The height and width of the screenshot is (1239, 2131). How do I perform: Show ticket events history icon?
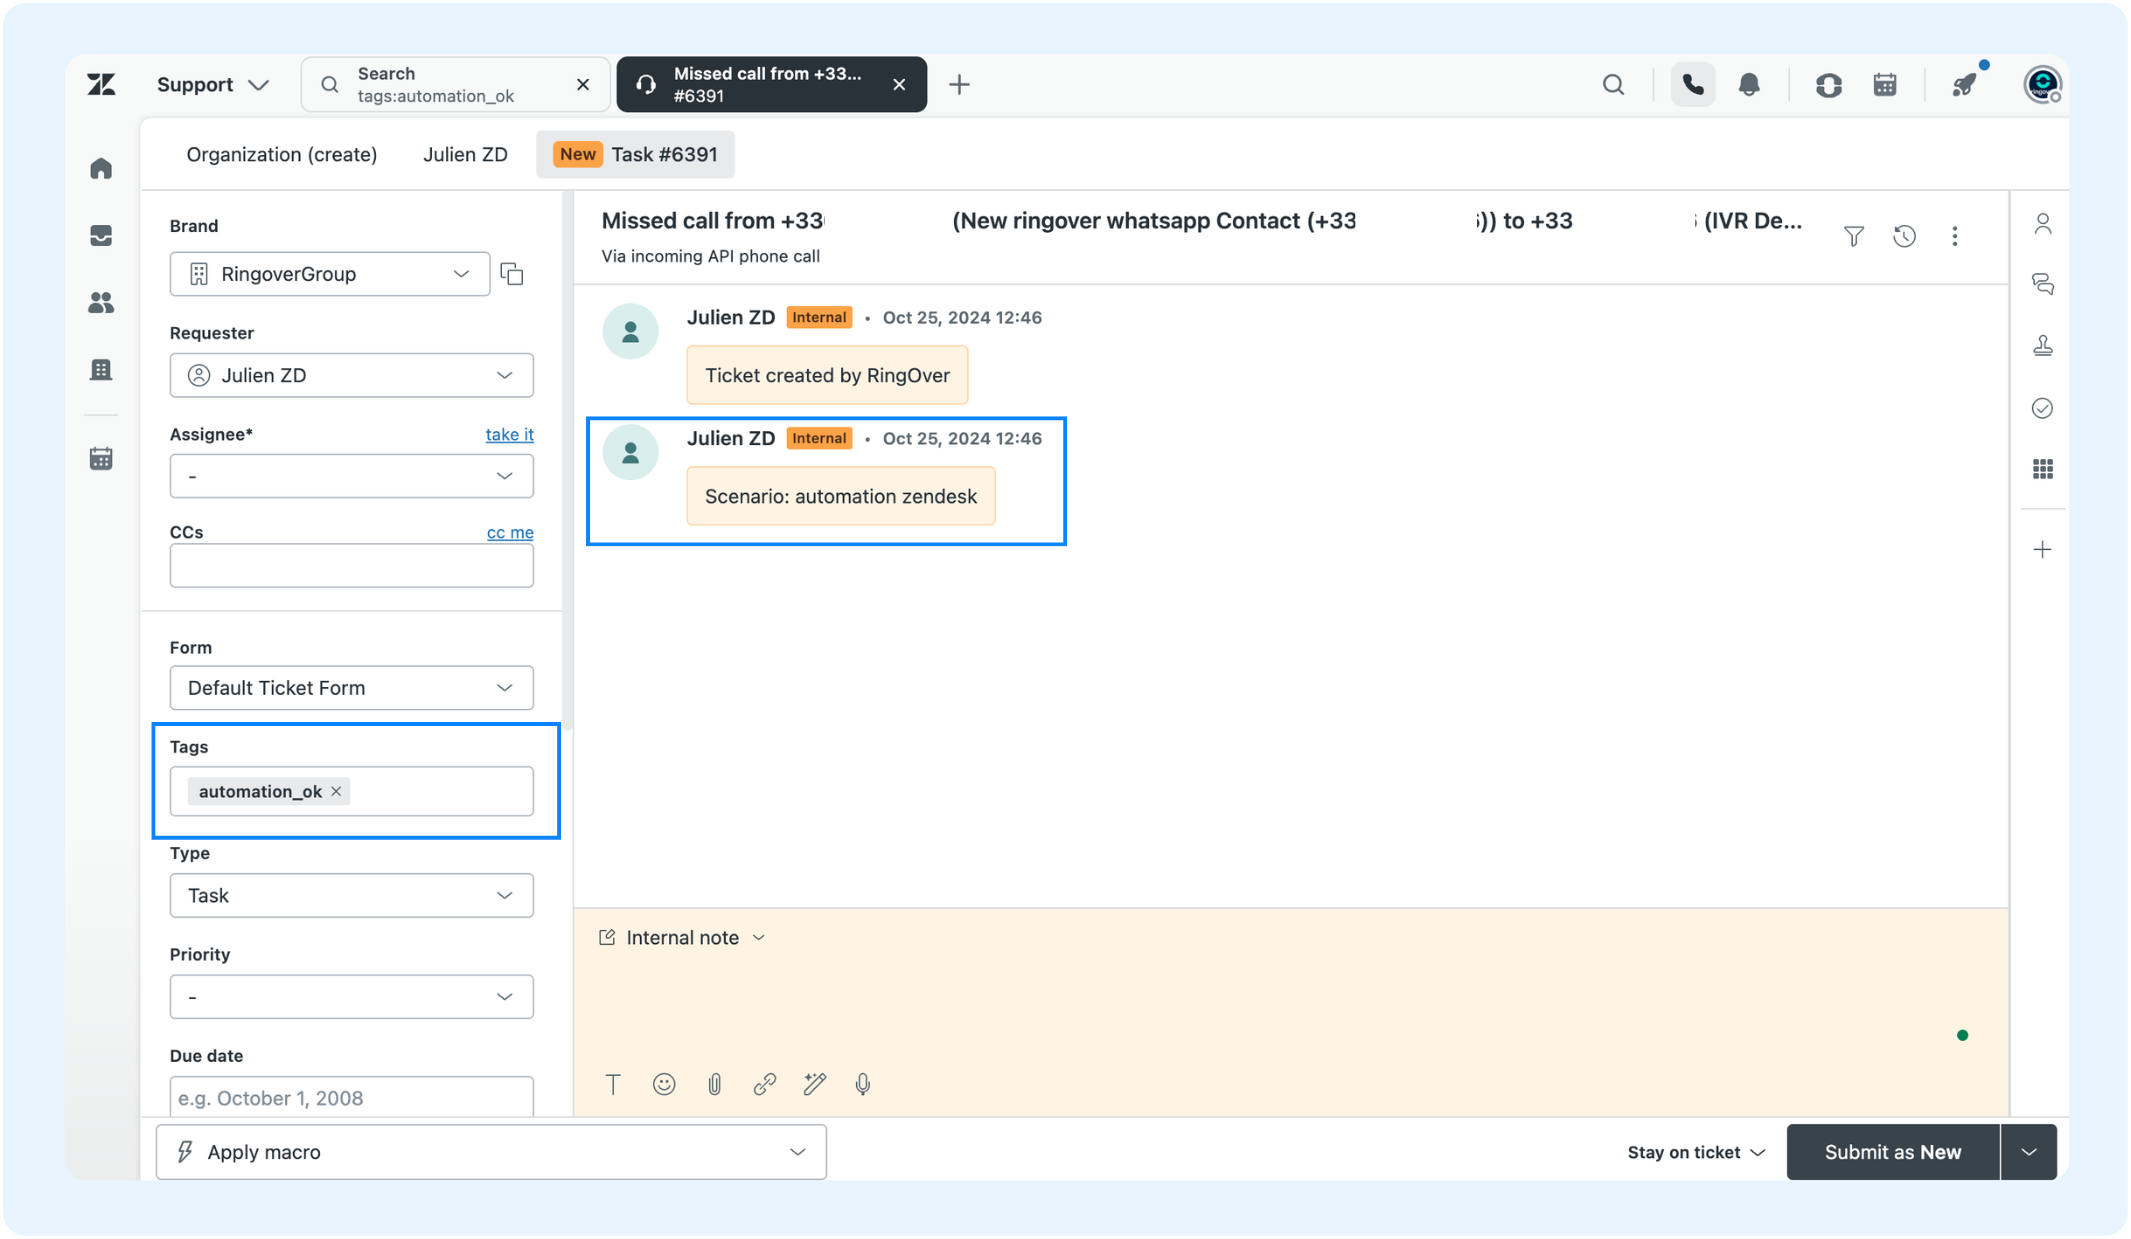[1904, 236]
